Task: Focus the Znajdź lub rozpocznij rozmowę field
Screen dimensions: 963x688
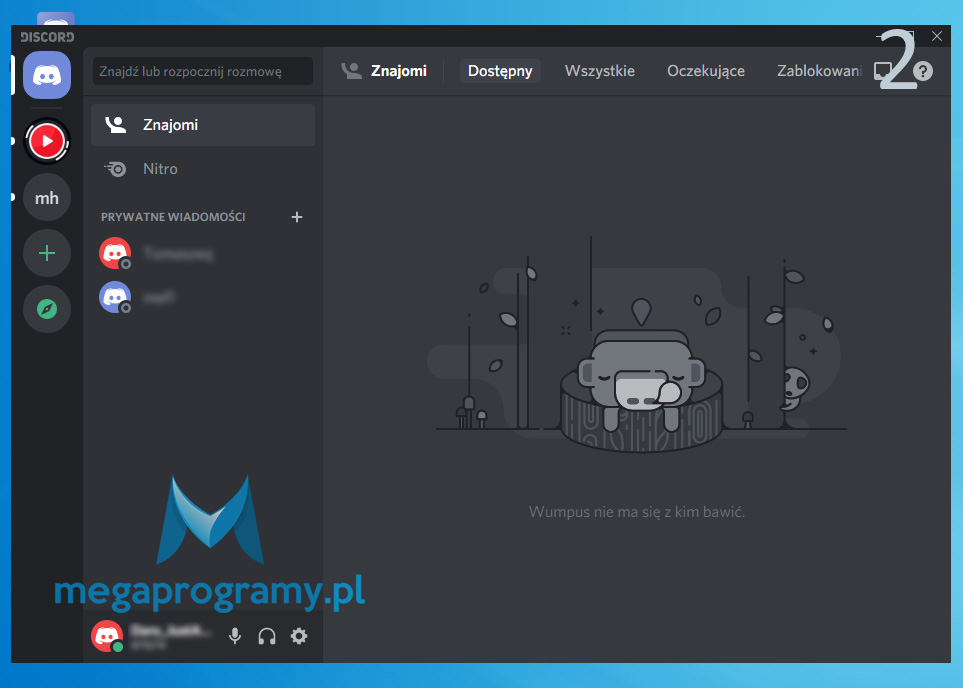Action: click(203, 71)
